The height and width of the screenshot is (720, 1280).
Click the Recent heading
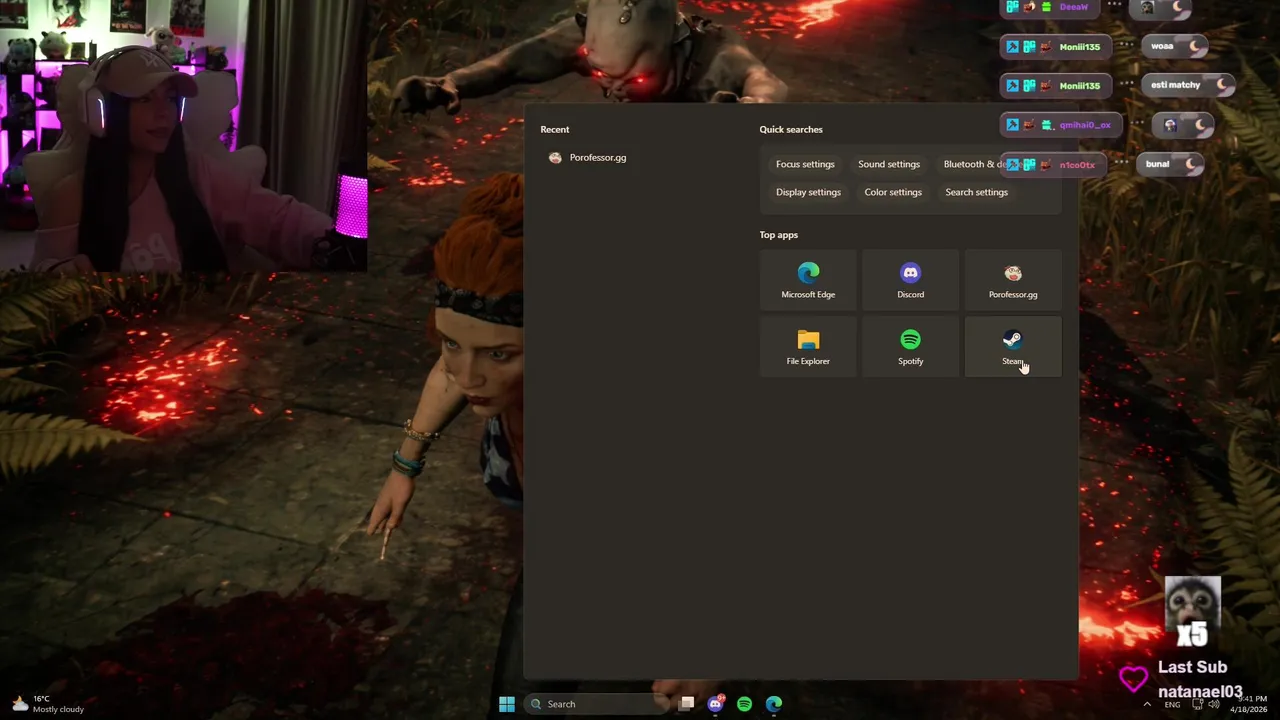point(555,129)
